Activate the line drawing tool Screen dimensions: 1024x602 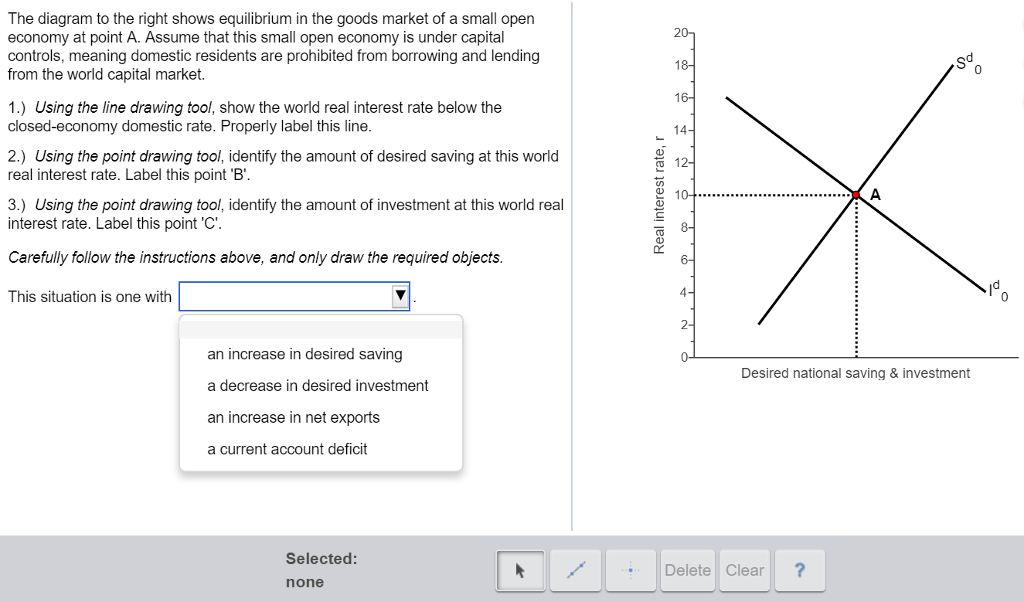[x=576, y=570]
